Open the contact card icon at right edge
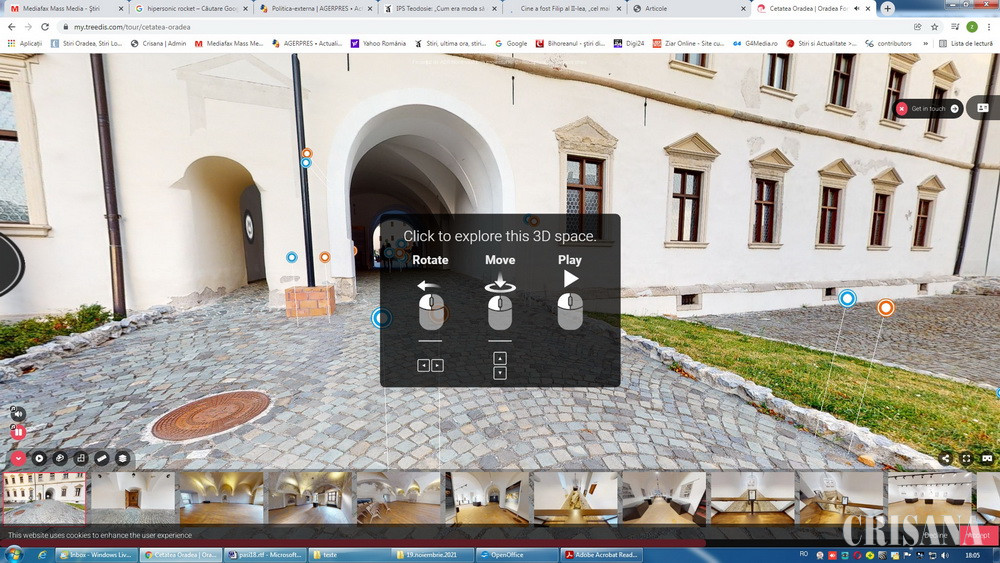Viewport: 1000px width, 563px height. click(x=983, y=108)
